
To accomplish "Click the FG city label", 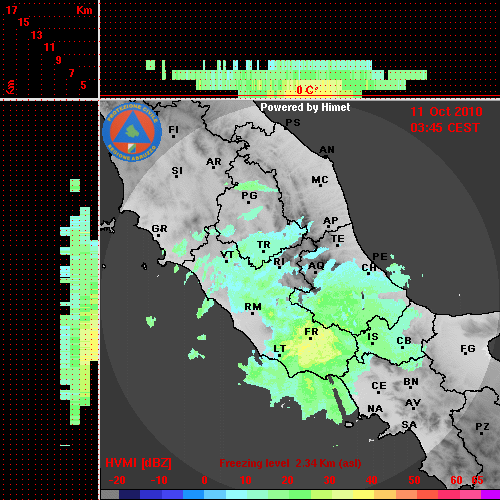I will pos(468,349).
